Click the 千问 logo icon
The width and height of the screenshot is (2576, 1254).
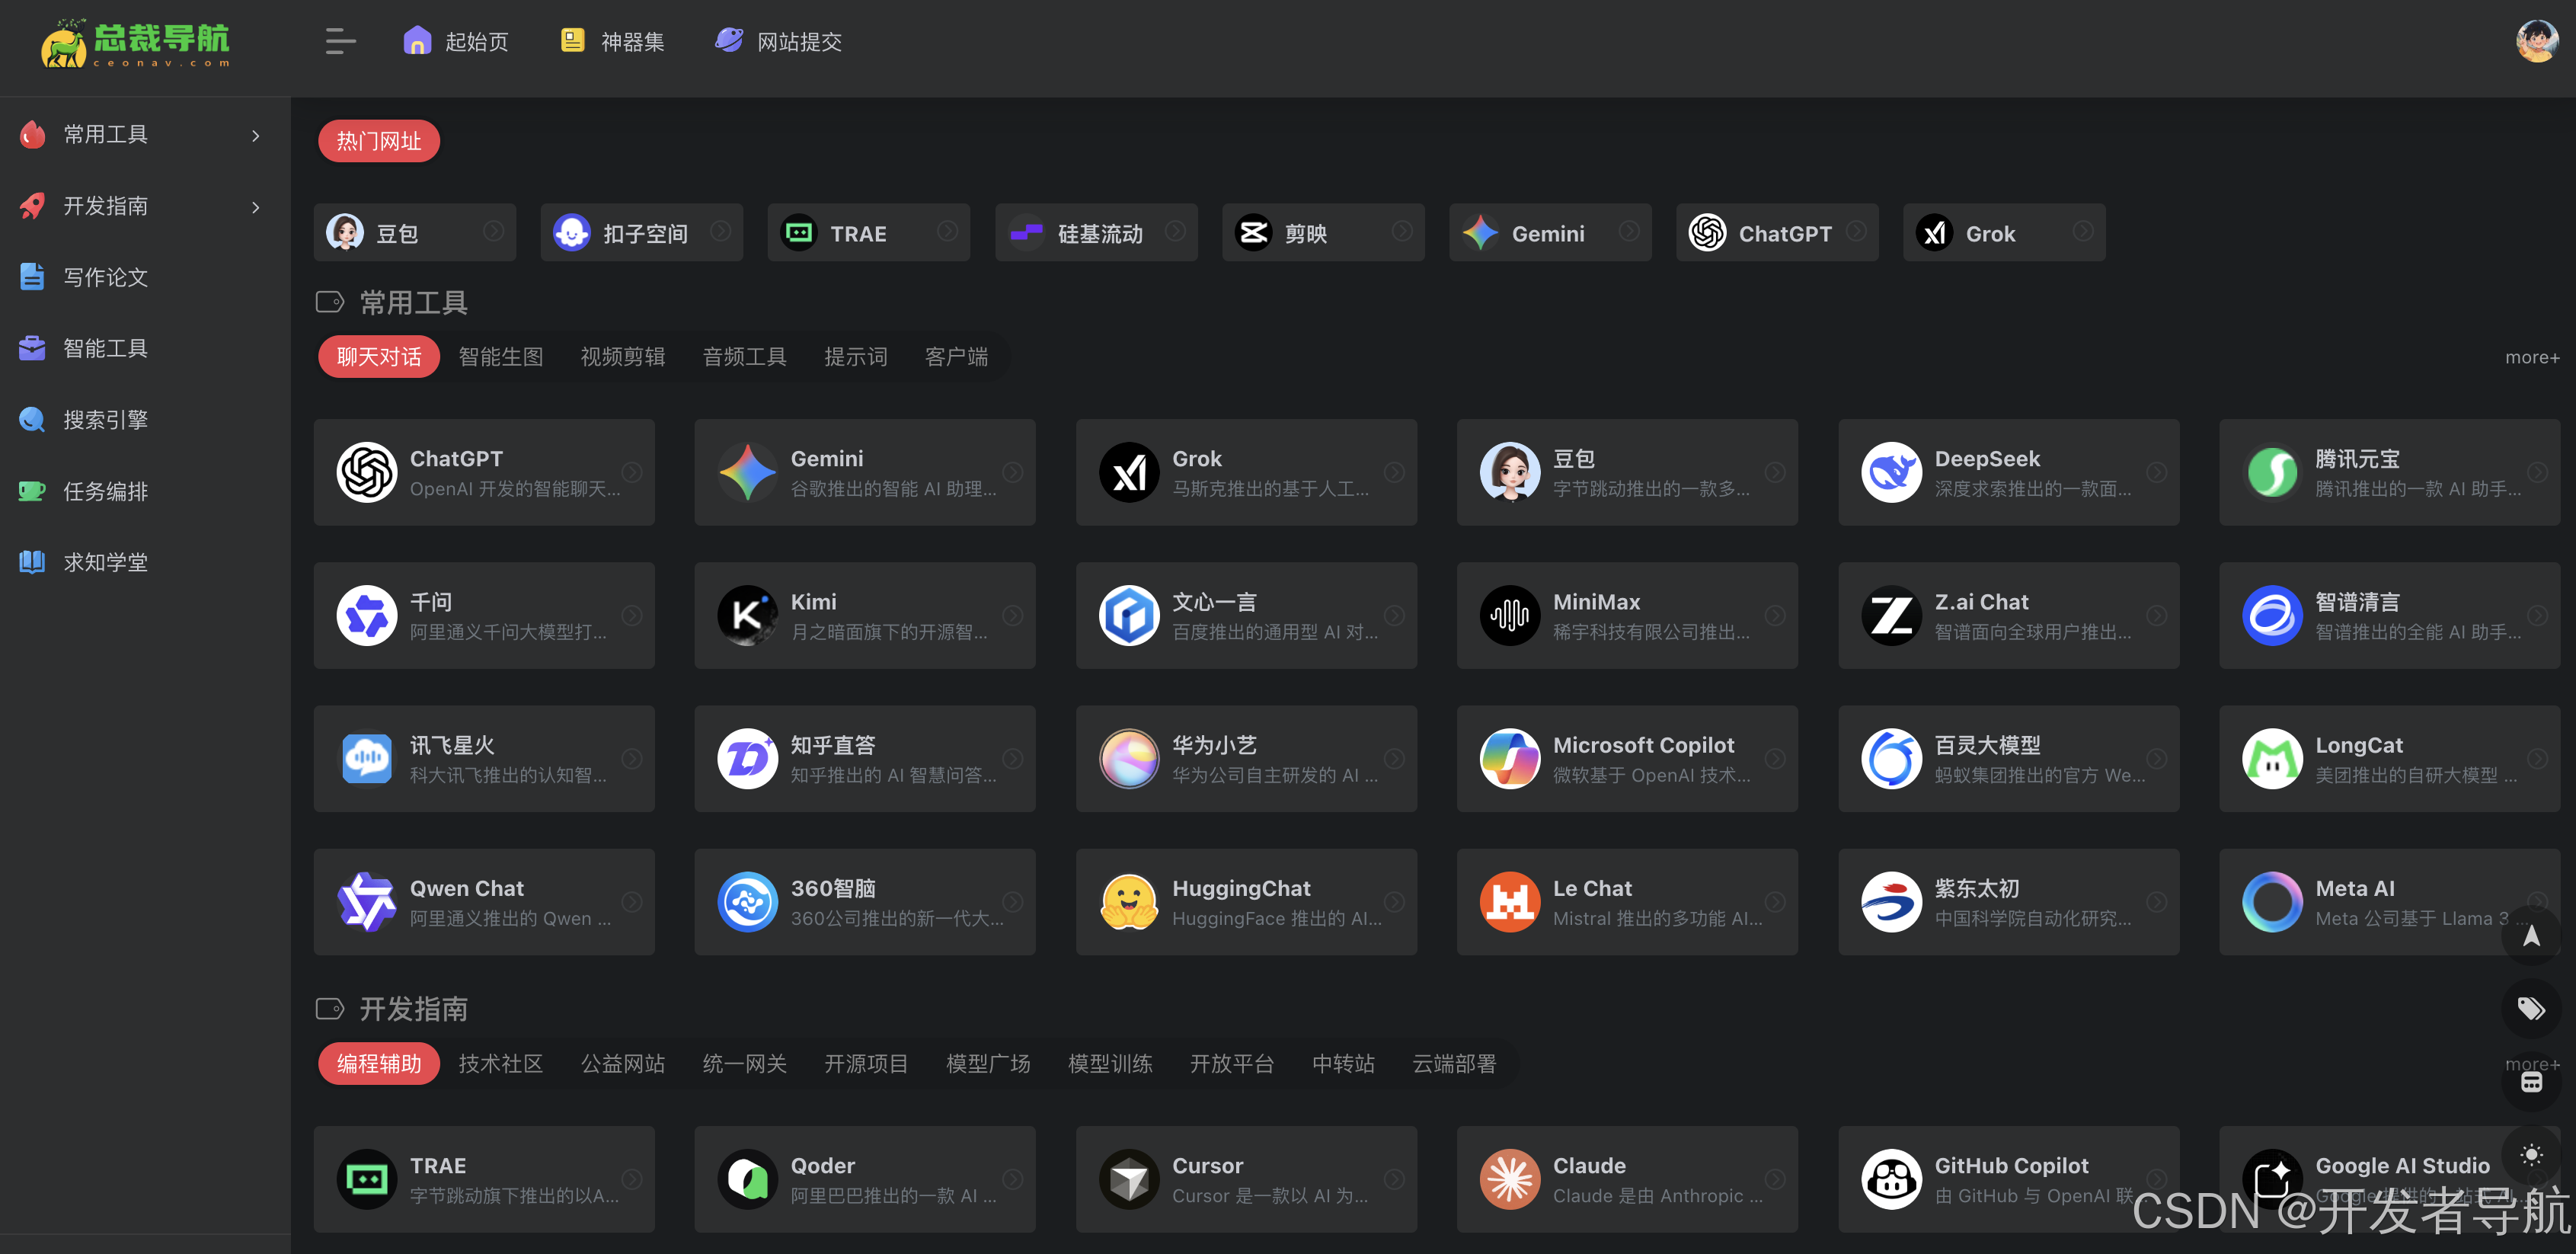367,615
